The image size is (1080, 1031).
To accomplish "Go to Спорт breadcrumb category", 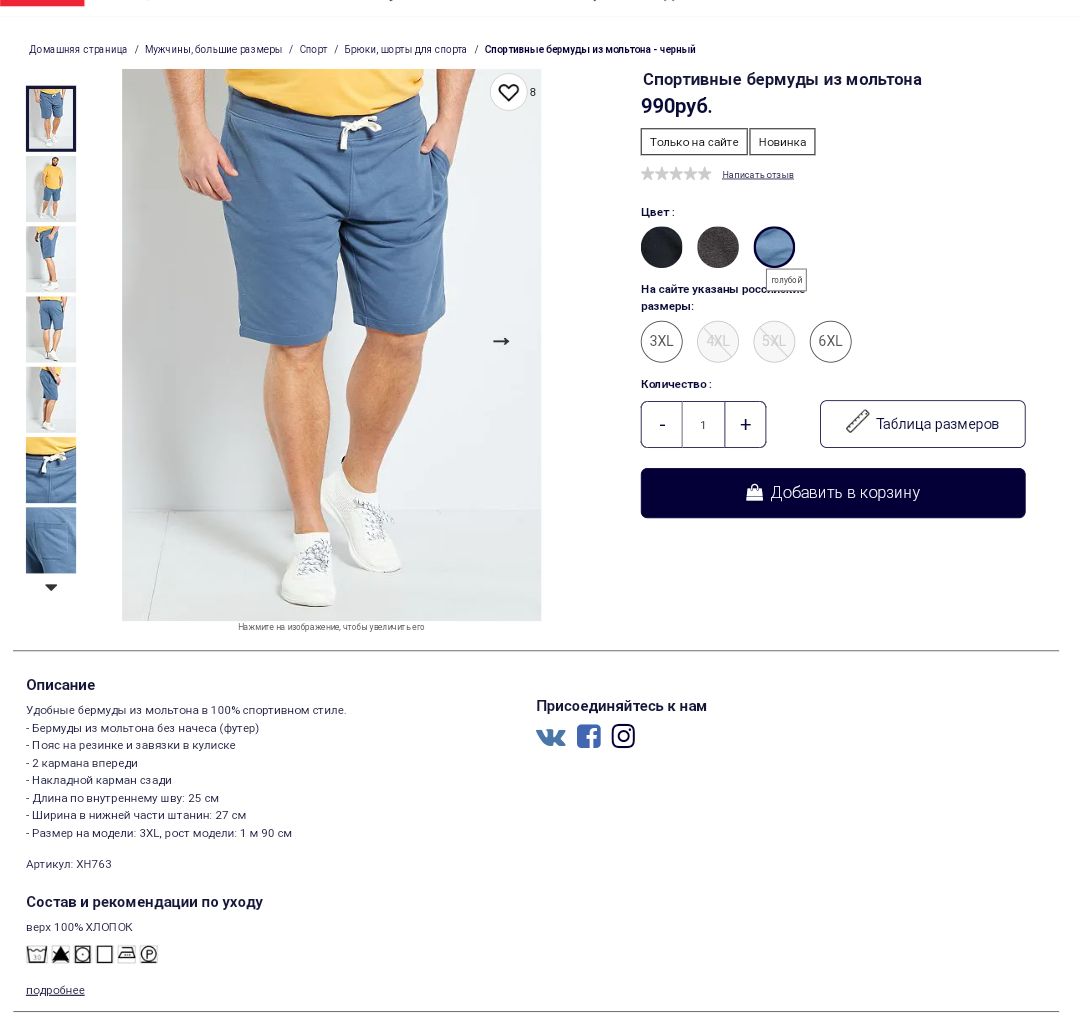I will coord(313,50).
